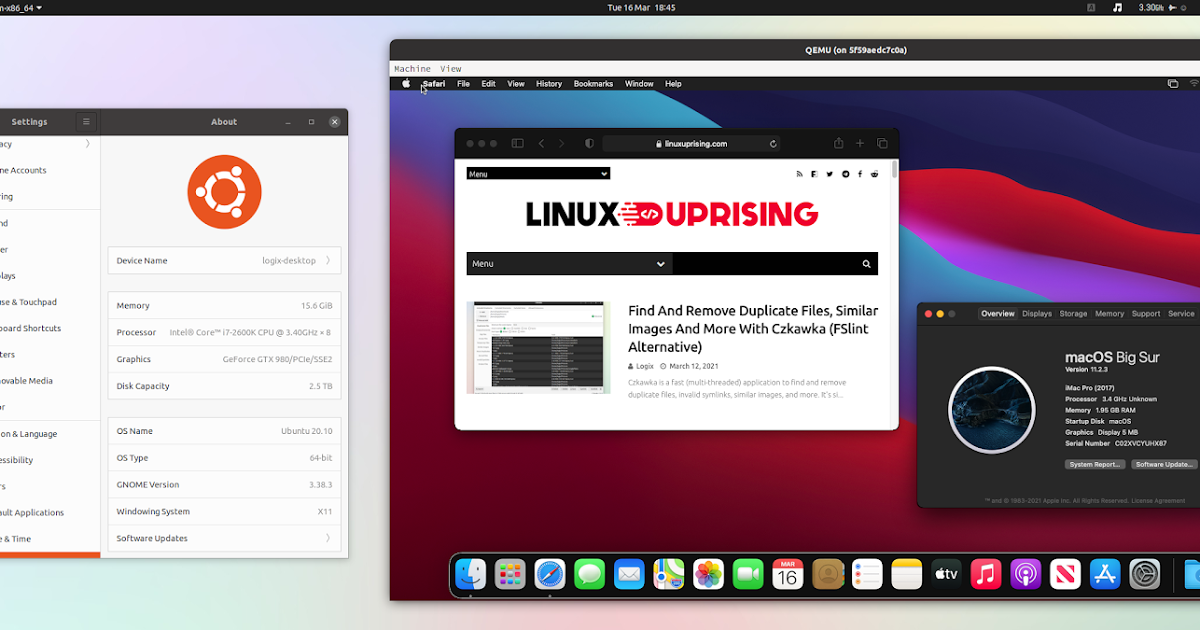1200x630 pixels.
Task: Expand the top Menu dropdown on the webpage
Action: (x=538, y=173)
